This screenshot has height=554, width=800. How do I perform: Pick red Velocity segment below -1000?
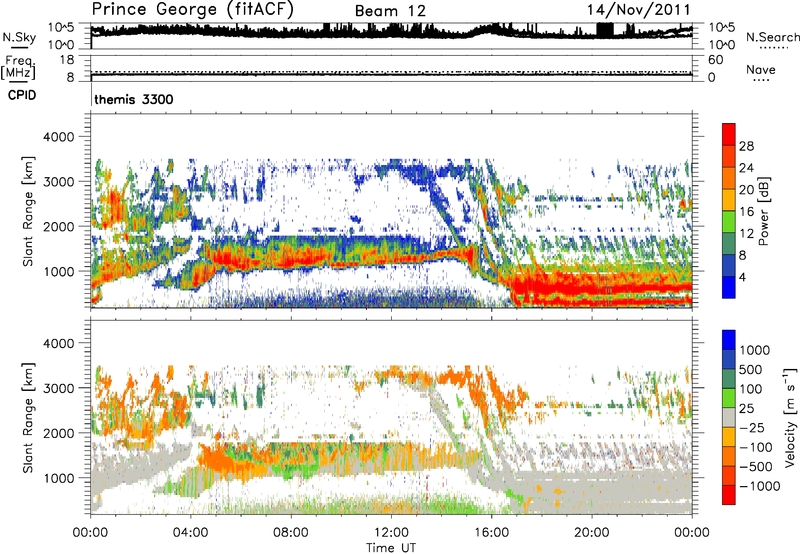pyautogui.click(x=729, y=495)
